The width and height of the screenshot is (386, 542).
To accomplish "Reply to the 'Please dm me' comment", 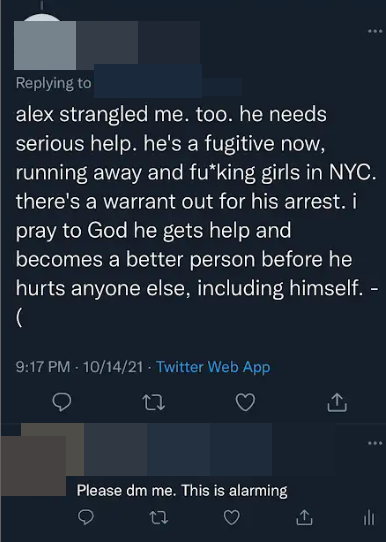I will click(85, 517).
